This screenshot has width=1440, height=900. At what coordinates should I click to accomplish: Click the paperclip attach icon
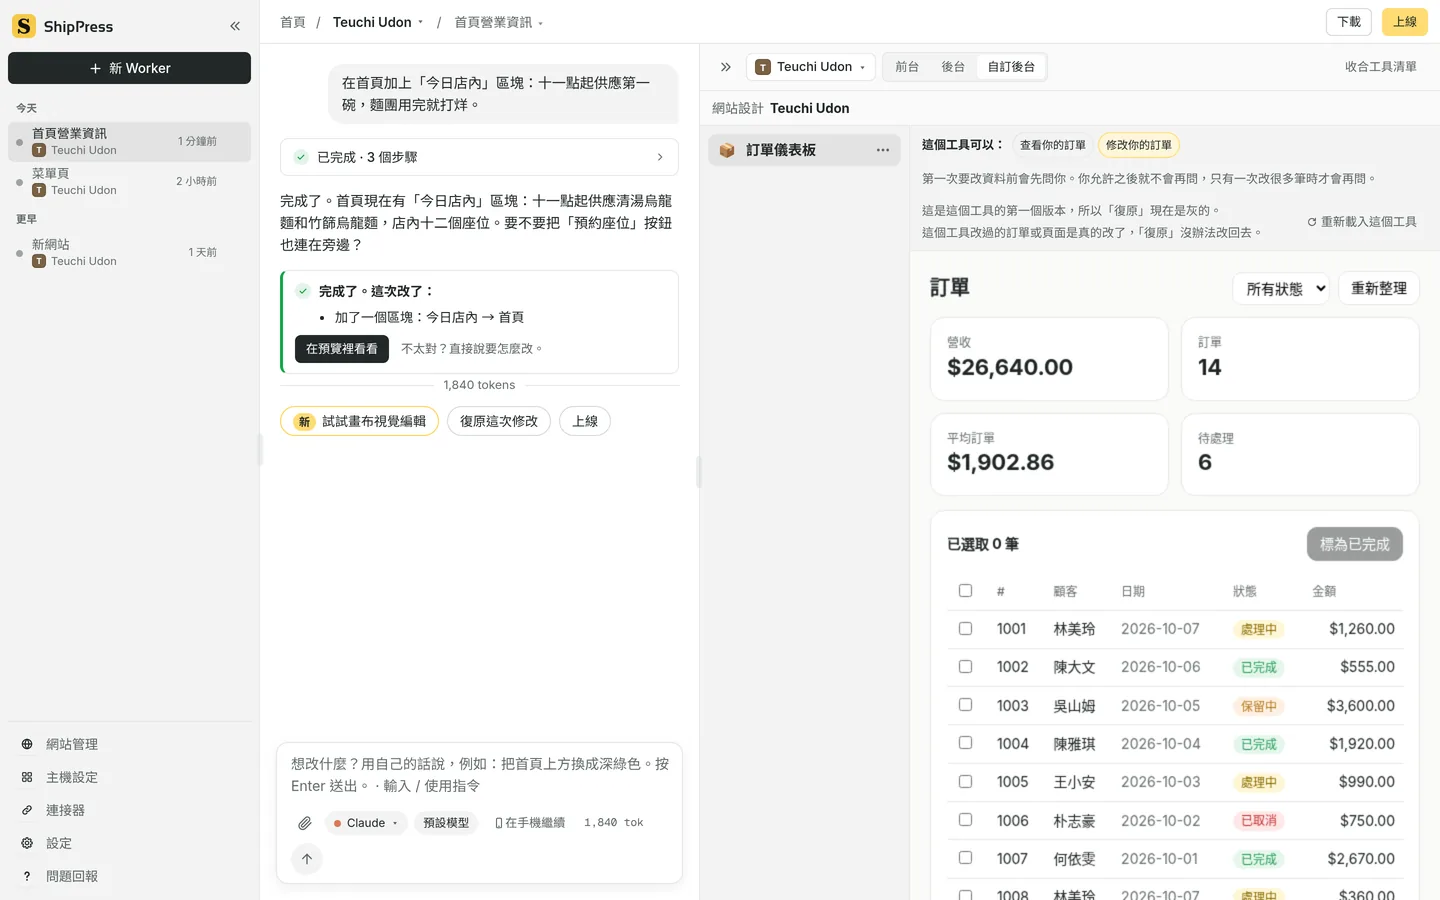(305, 823)
